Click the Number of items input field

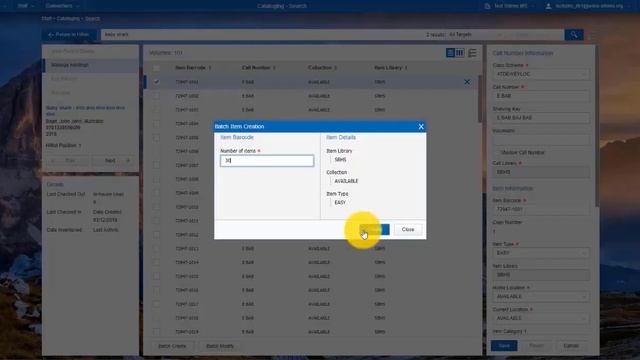pyautogui.click(x=267, y=160)
